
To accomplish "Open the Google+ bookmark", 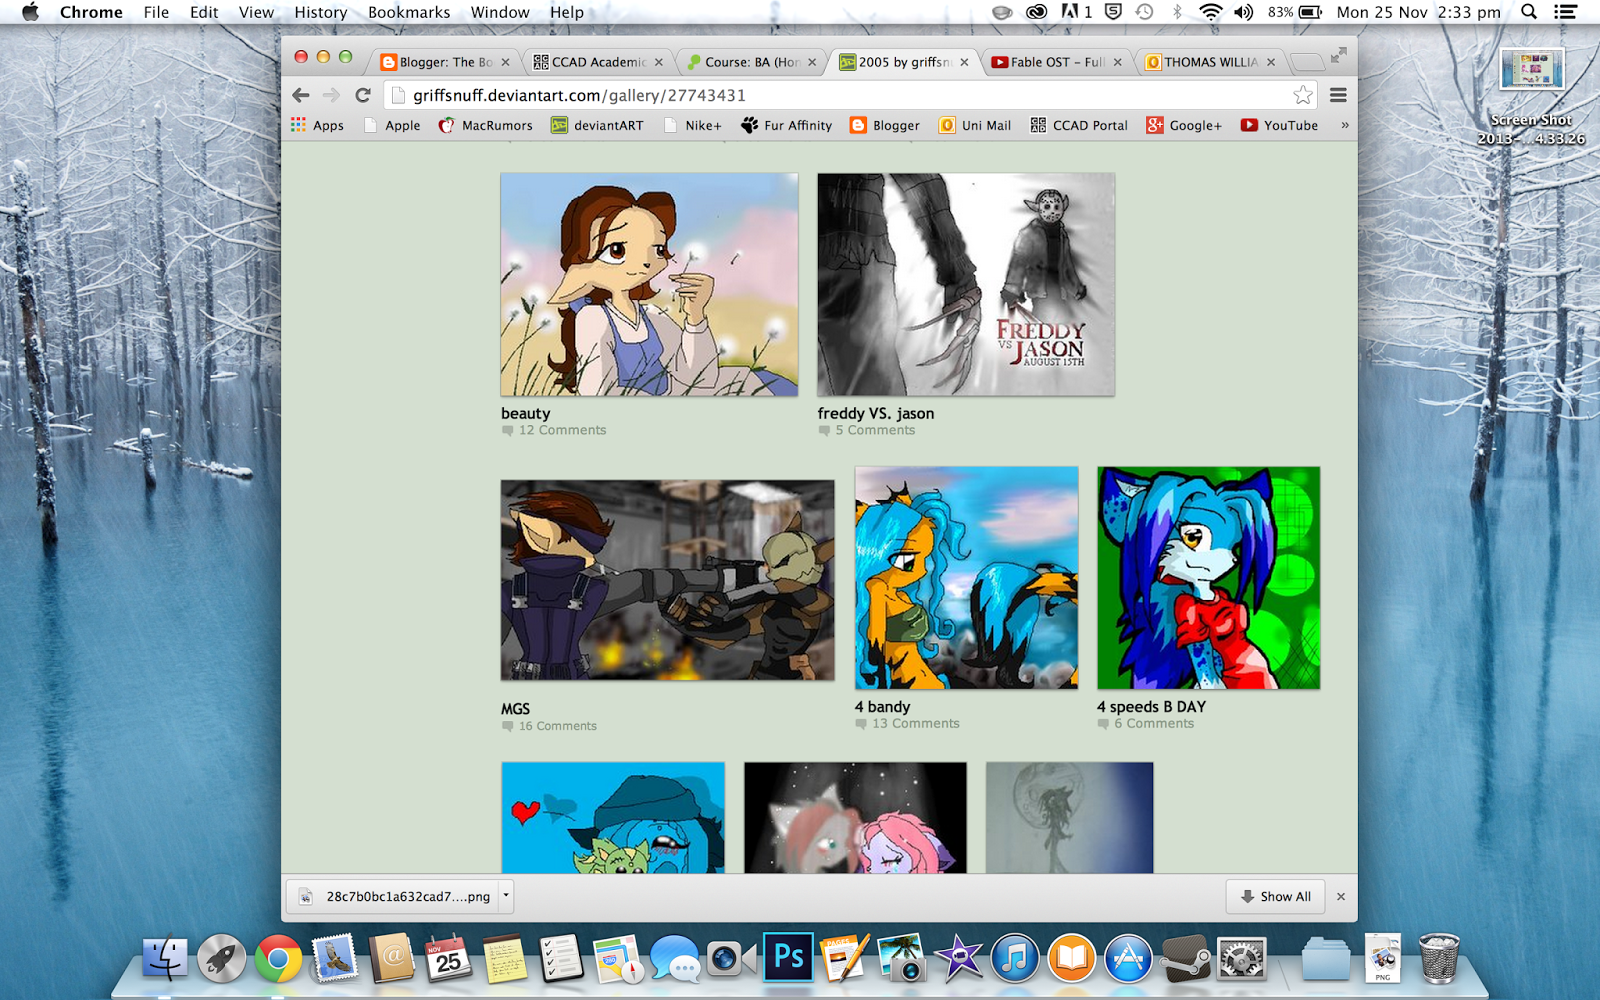I will pyautogui.click(x=1184, y=125).
